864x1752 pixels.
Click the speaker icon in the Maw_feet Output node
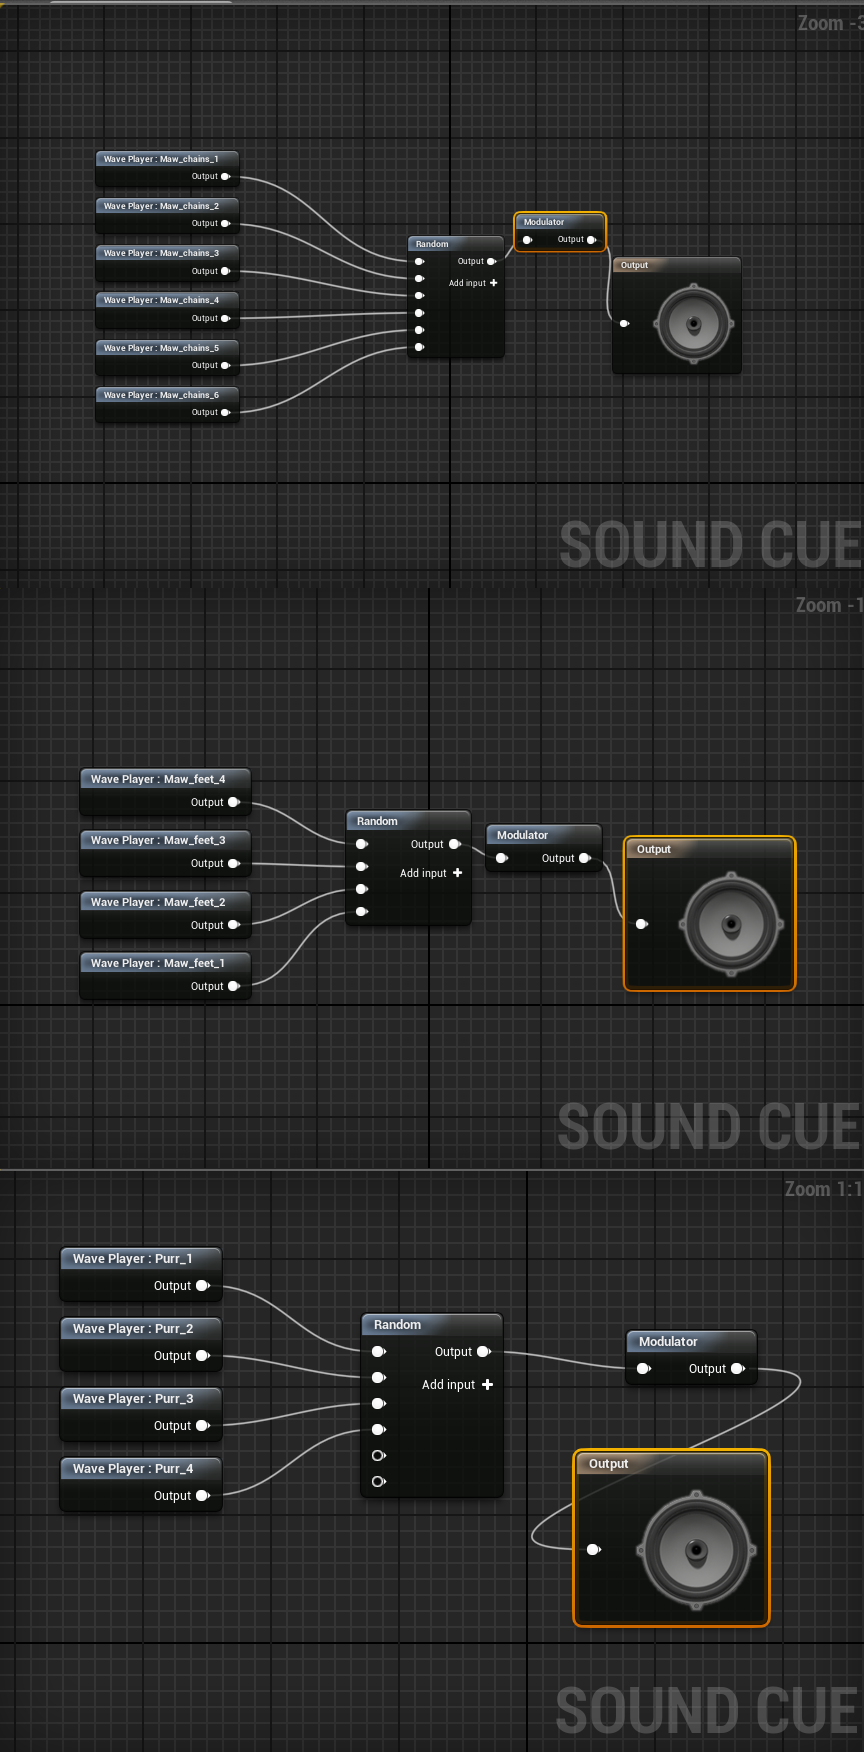coord(731,924)
